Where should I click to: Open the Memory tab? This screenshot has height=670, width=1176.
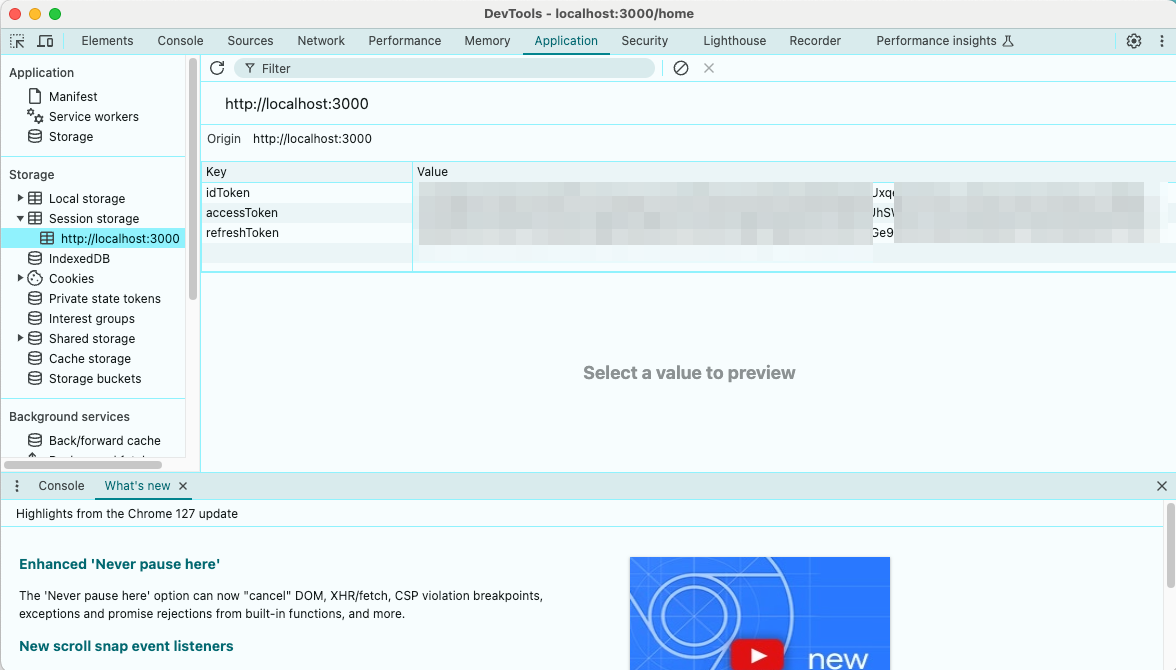tap(488, 41)
